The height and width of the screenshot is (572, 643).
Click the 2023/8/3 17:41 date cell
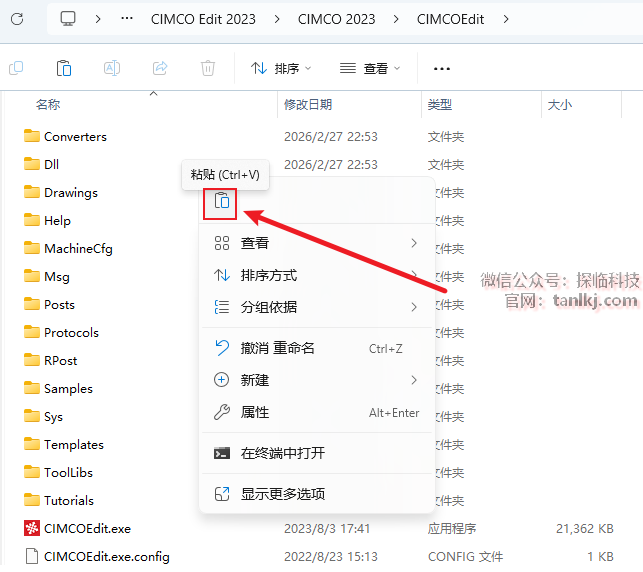tap(327, 529)
